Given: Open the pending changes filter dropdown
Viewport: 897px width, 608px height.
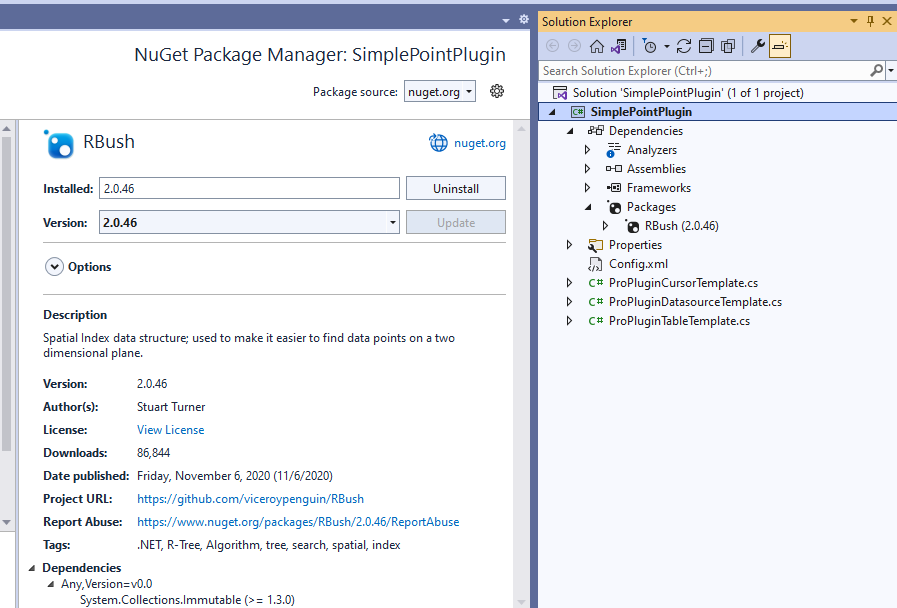Looking at the screenshot, I should coord(665,45).
